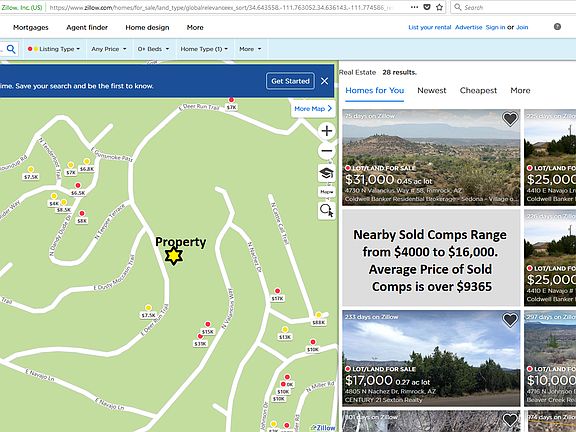576x432 pixels.
Task: Click the help question mark icon
Action: tap(557, 26)
